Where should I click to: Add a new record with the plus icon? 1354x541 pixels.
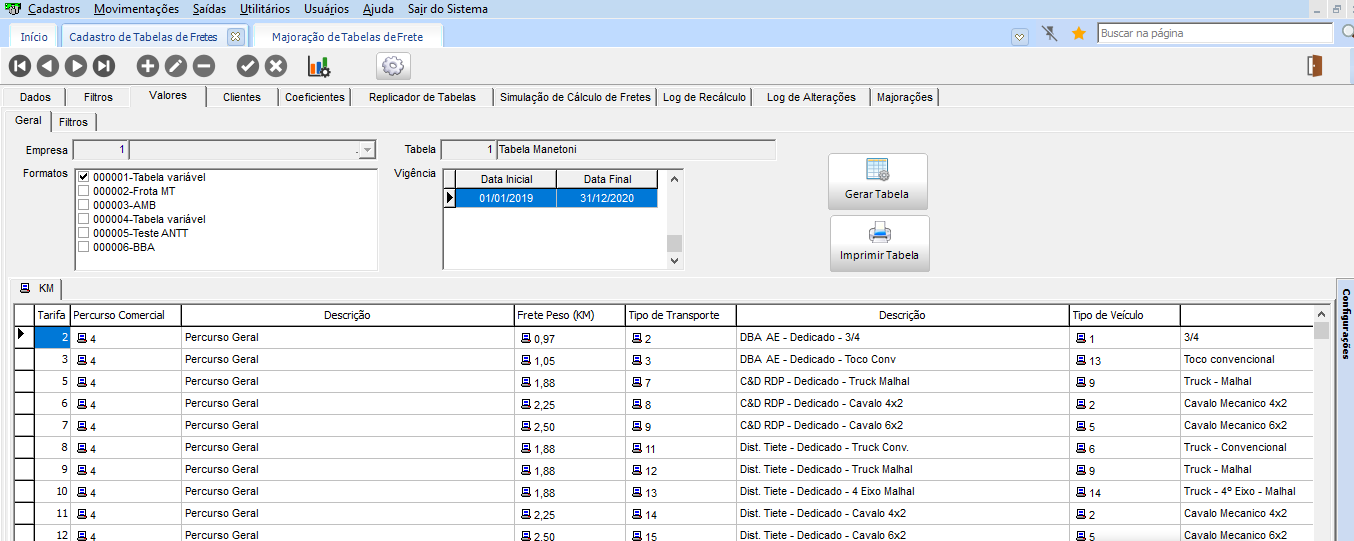pos(147,67)
